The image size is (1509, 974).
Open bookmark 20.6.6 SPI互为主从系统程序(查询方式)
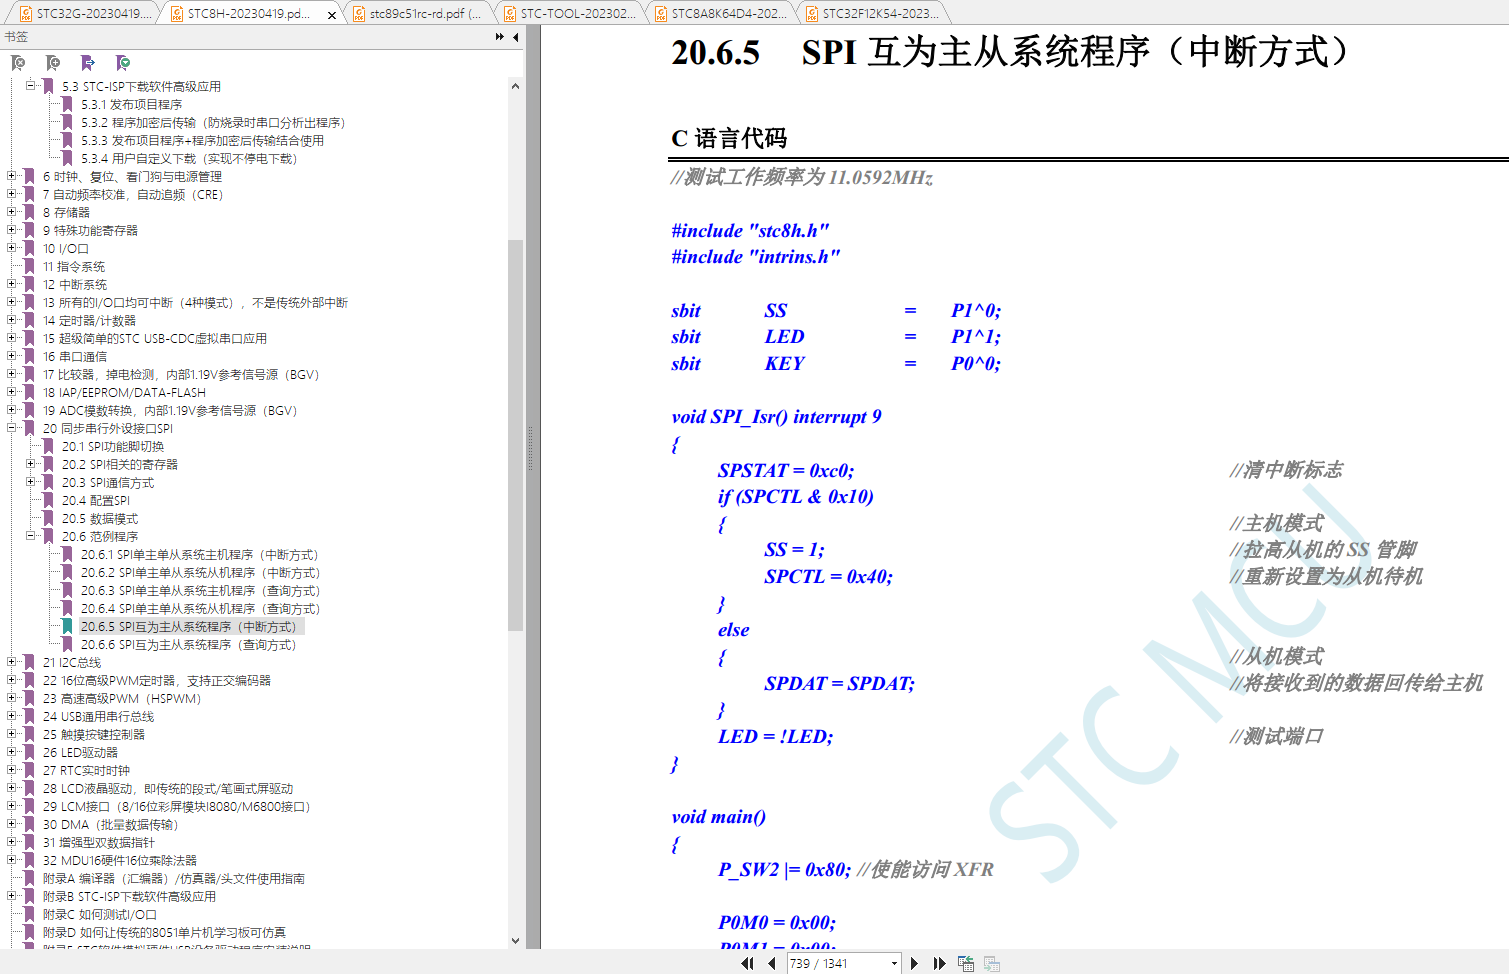coord(188,644)
